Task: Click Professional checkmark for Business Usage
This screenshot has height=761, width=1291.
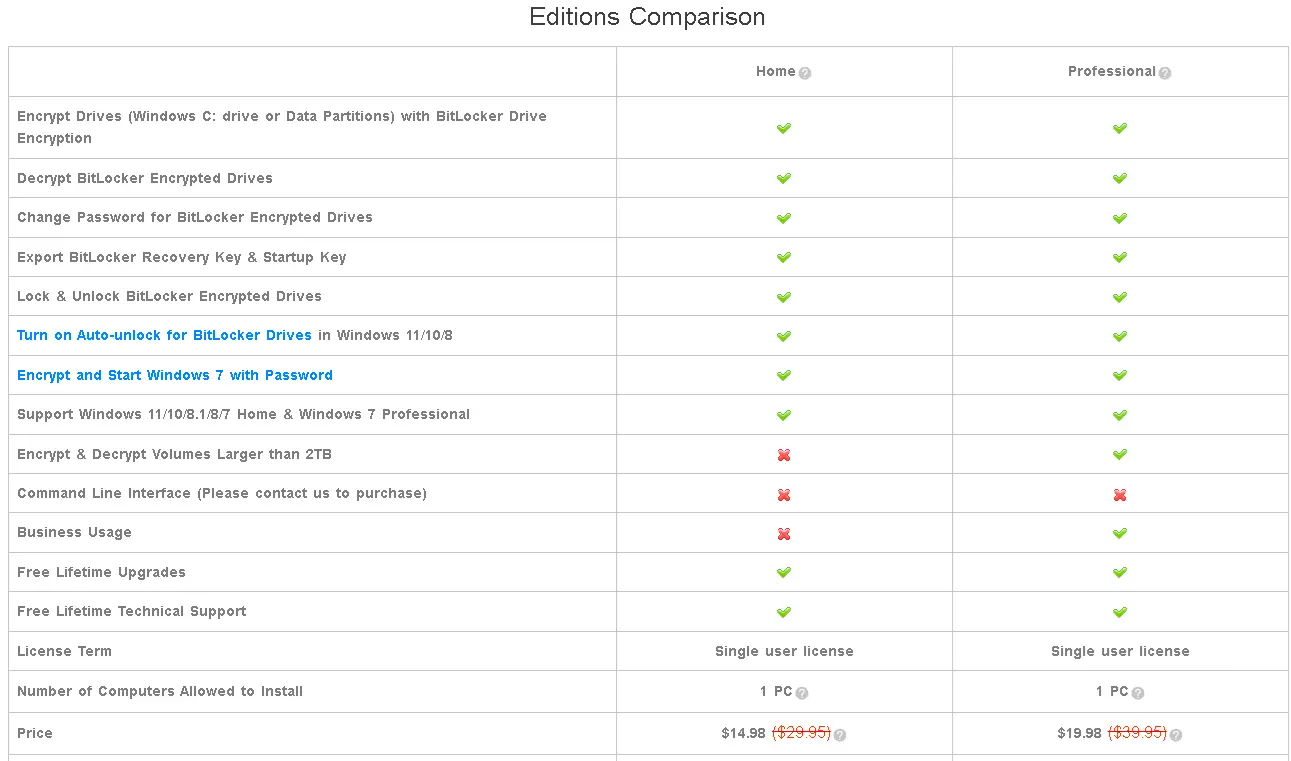Action: (x=1120, y=534)
